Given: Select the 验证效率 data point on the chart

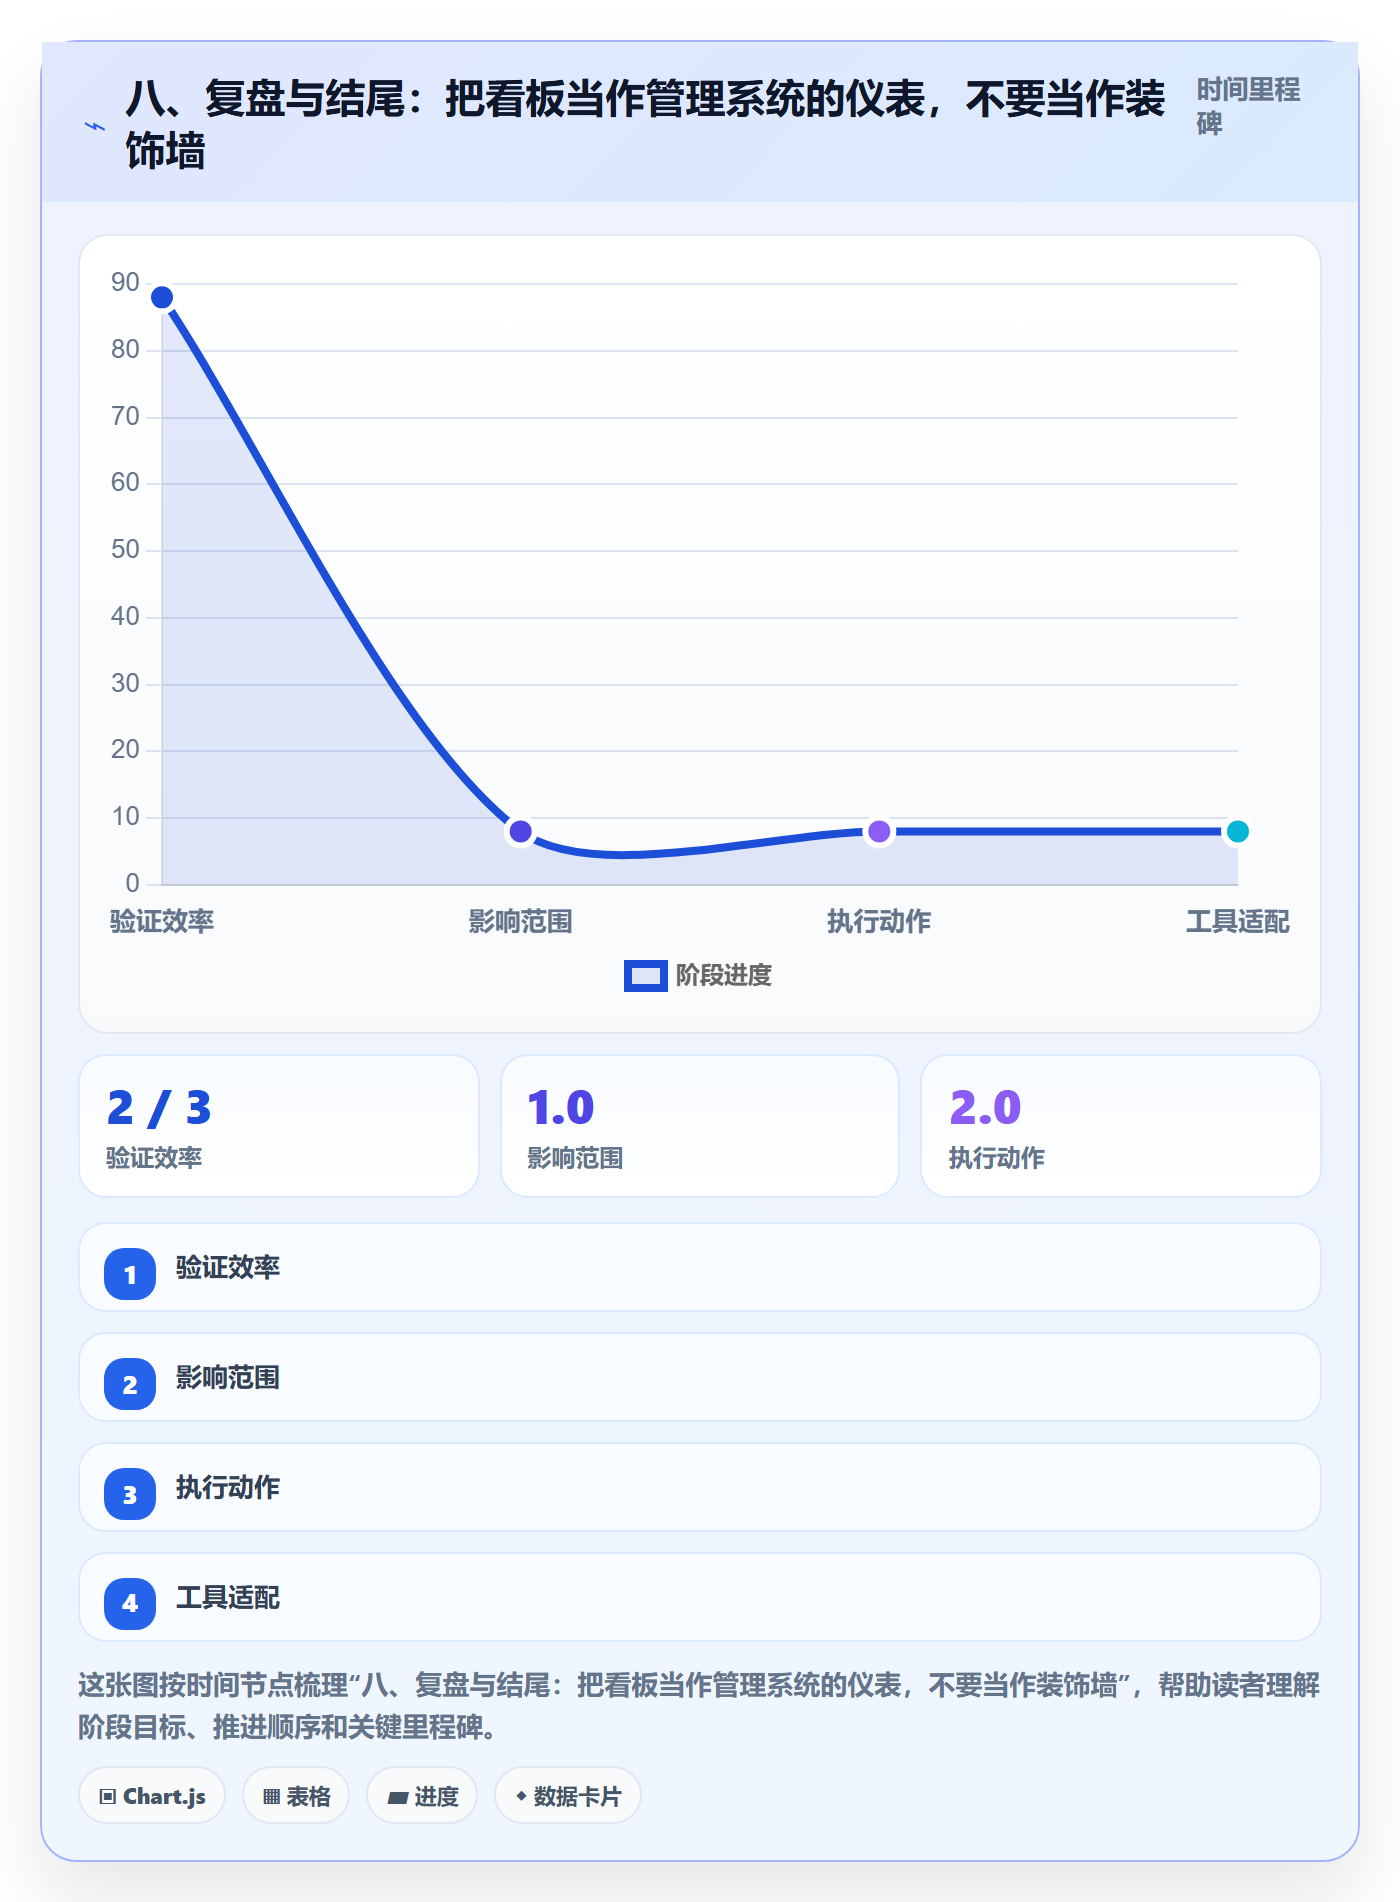Looking at the screenshot, I should (x=162, y=297).
